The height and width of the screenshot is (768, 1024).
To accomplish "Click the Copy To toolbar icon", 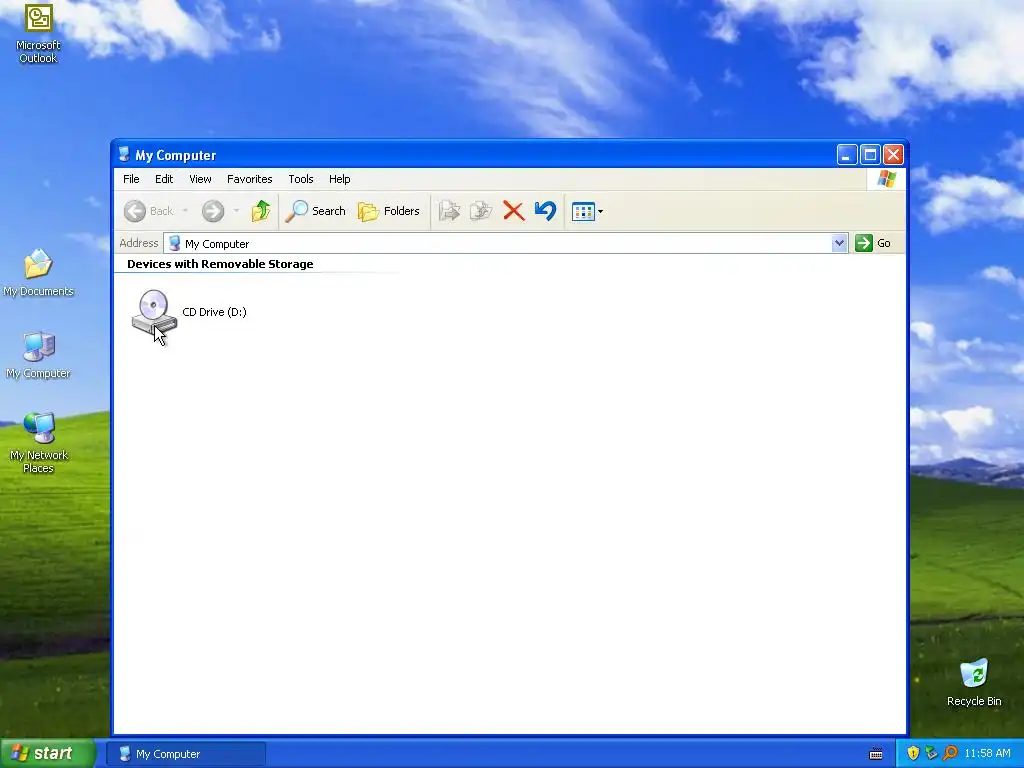I will pos(481,211).
